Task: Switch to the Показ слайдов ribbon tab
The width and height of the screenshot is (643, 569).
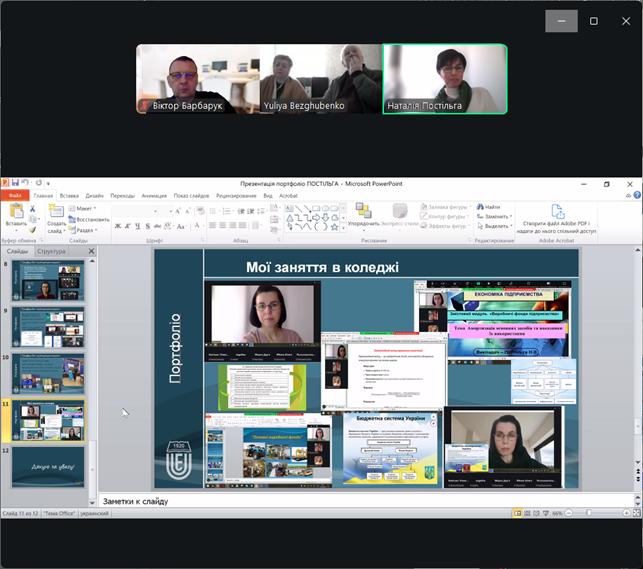Action: [x=191, y=196]
